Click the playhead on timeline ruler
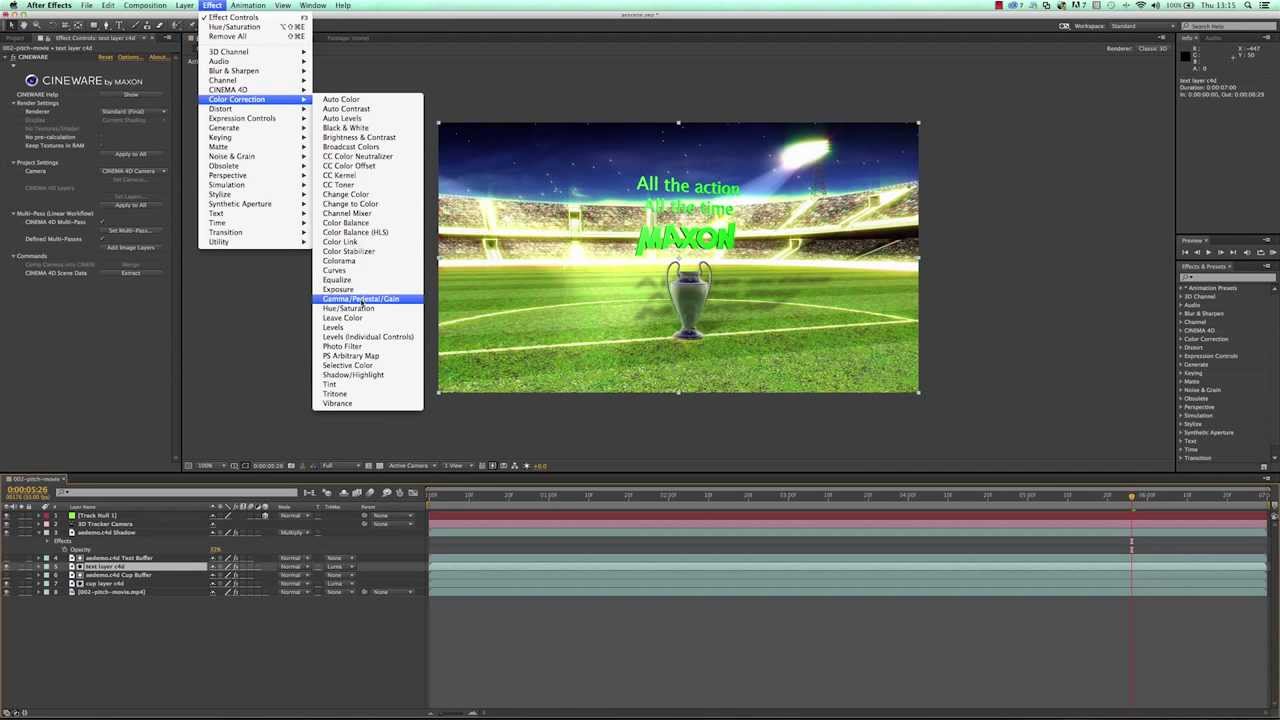The image size is (1280, 720). click(1132, 495)
